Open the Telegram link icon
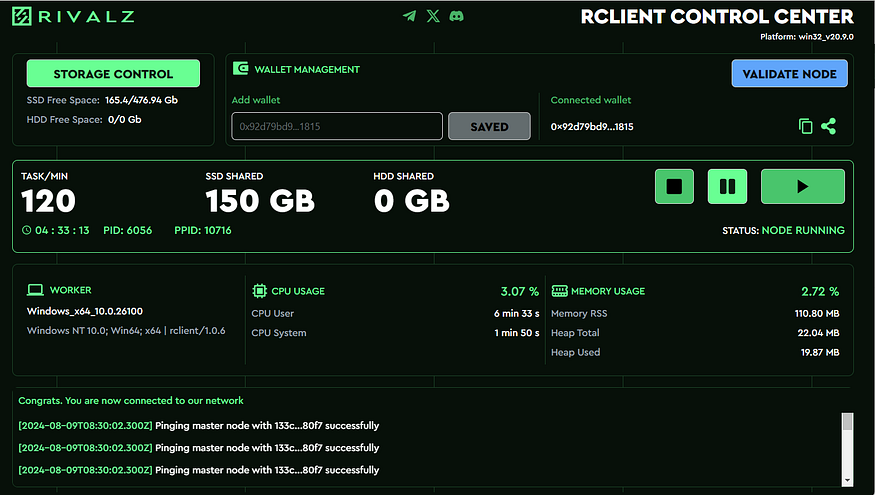The height and width of the screenshot is (495, 875). (x=410, y=16)
